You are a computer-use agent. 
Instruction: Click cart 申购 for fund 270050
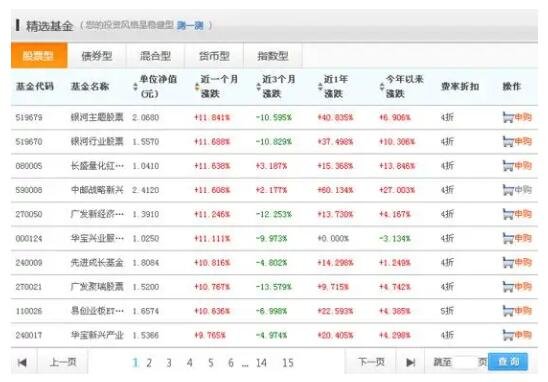pos(517,214)
